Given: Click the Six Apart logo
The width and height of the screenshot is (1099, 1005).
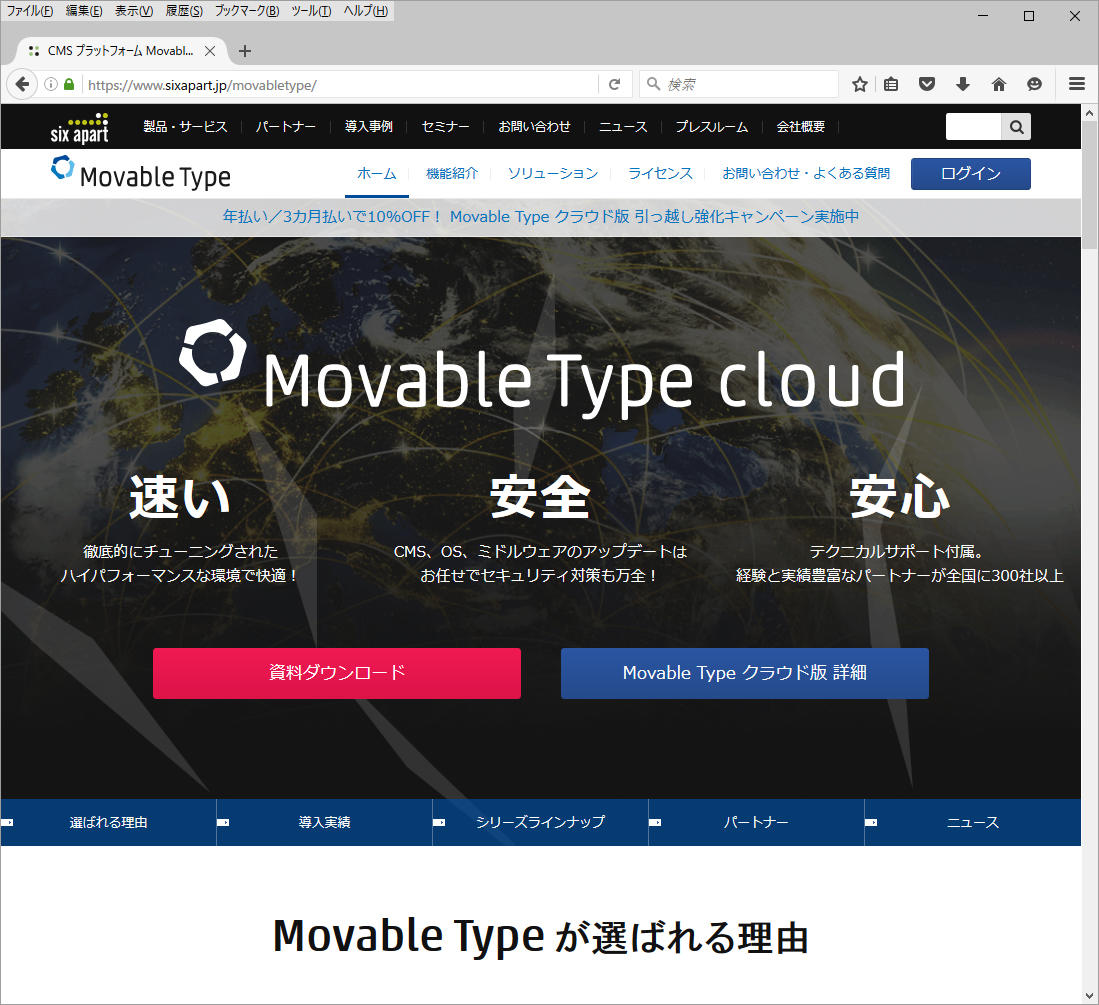Looking at the screenshot, I should [x=79, y=128].
